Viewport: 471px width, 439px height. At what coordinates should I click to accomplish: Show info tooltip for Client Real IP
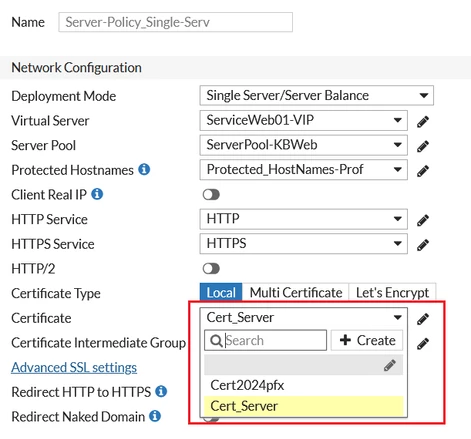[97, 194]
